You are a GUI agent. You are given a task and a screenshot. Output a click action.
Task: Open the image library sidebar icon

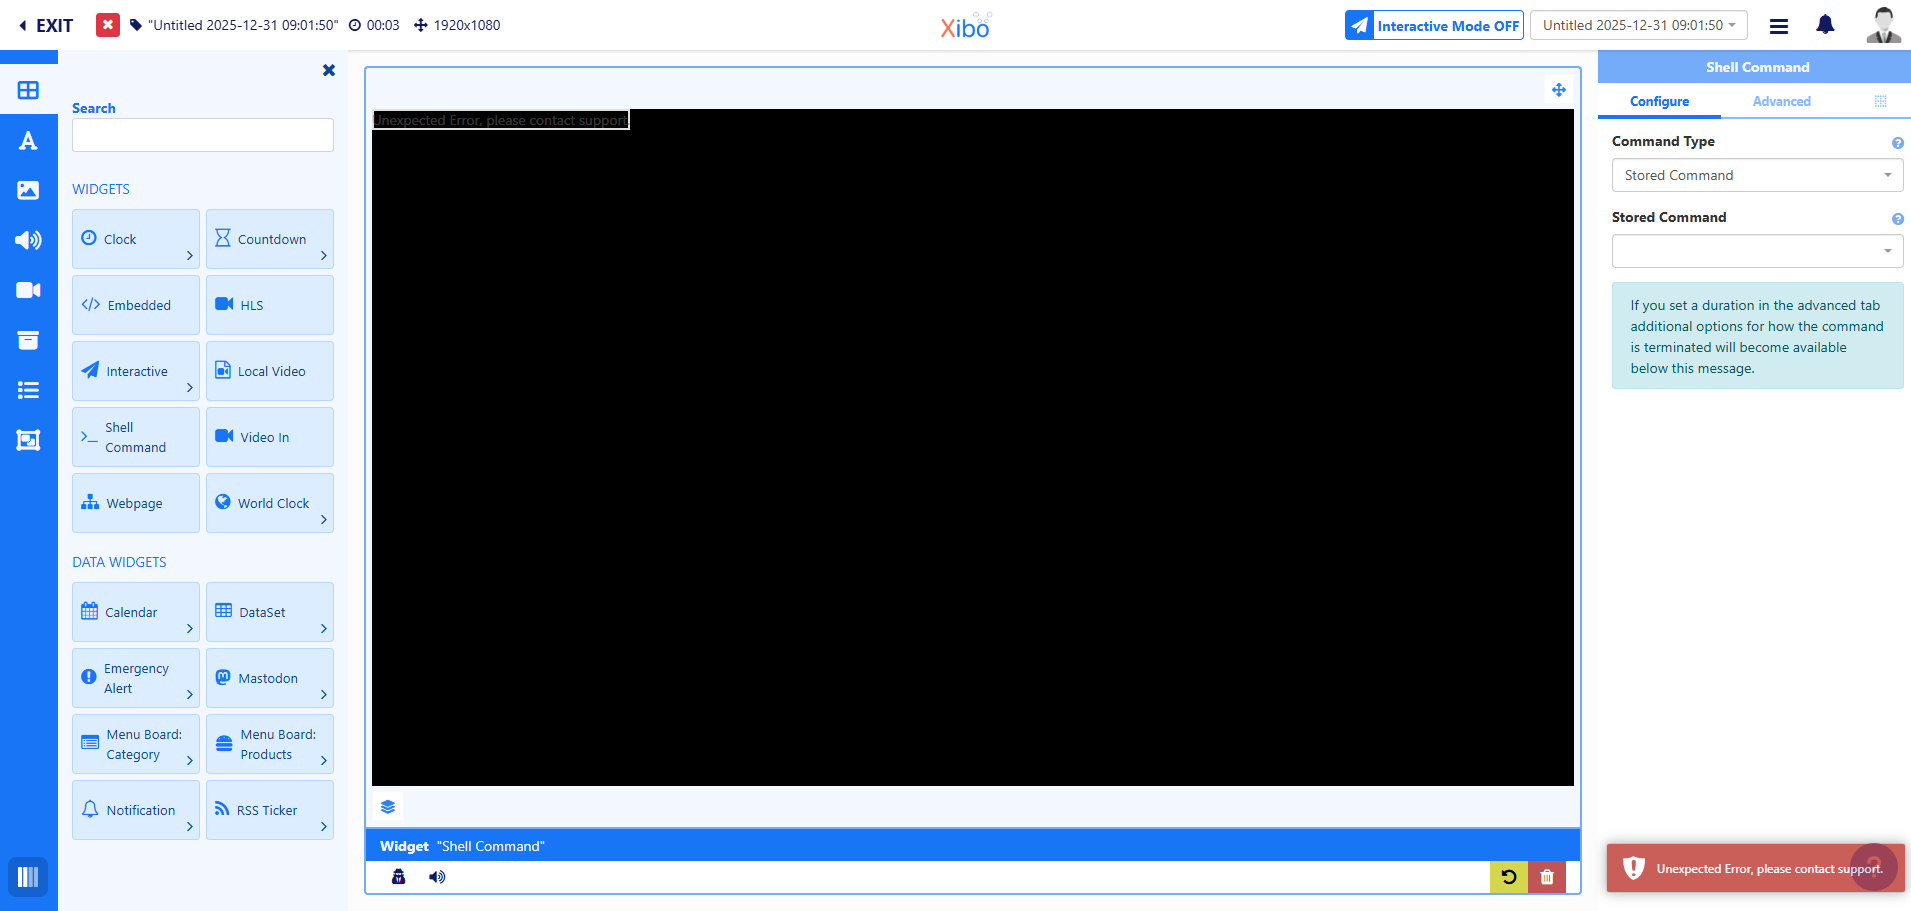click(28, 190)
